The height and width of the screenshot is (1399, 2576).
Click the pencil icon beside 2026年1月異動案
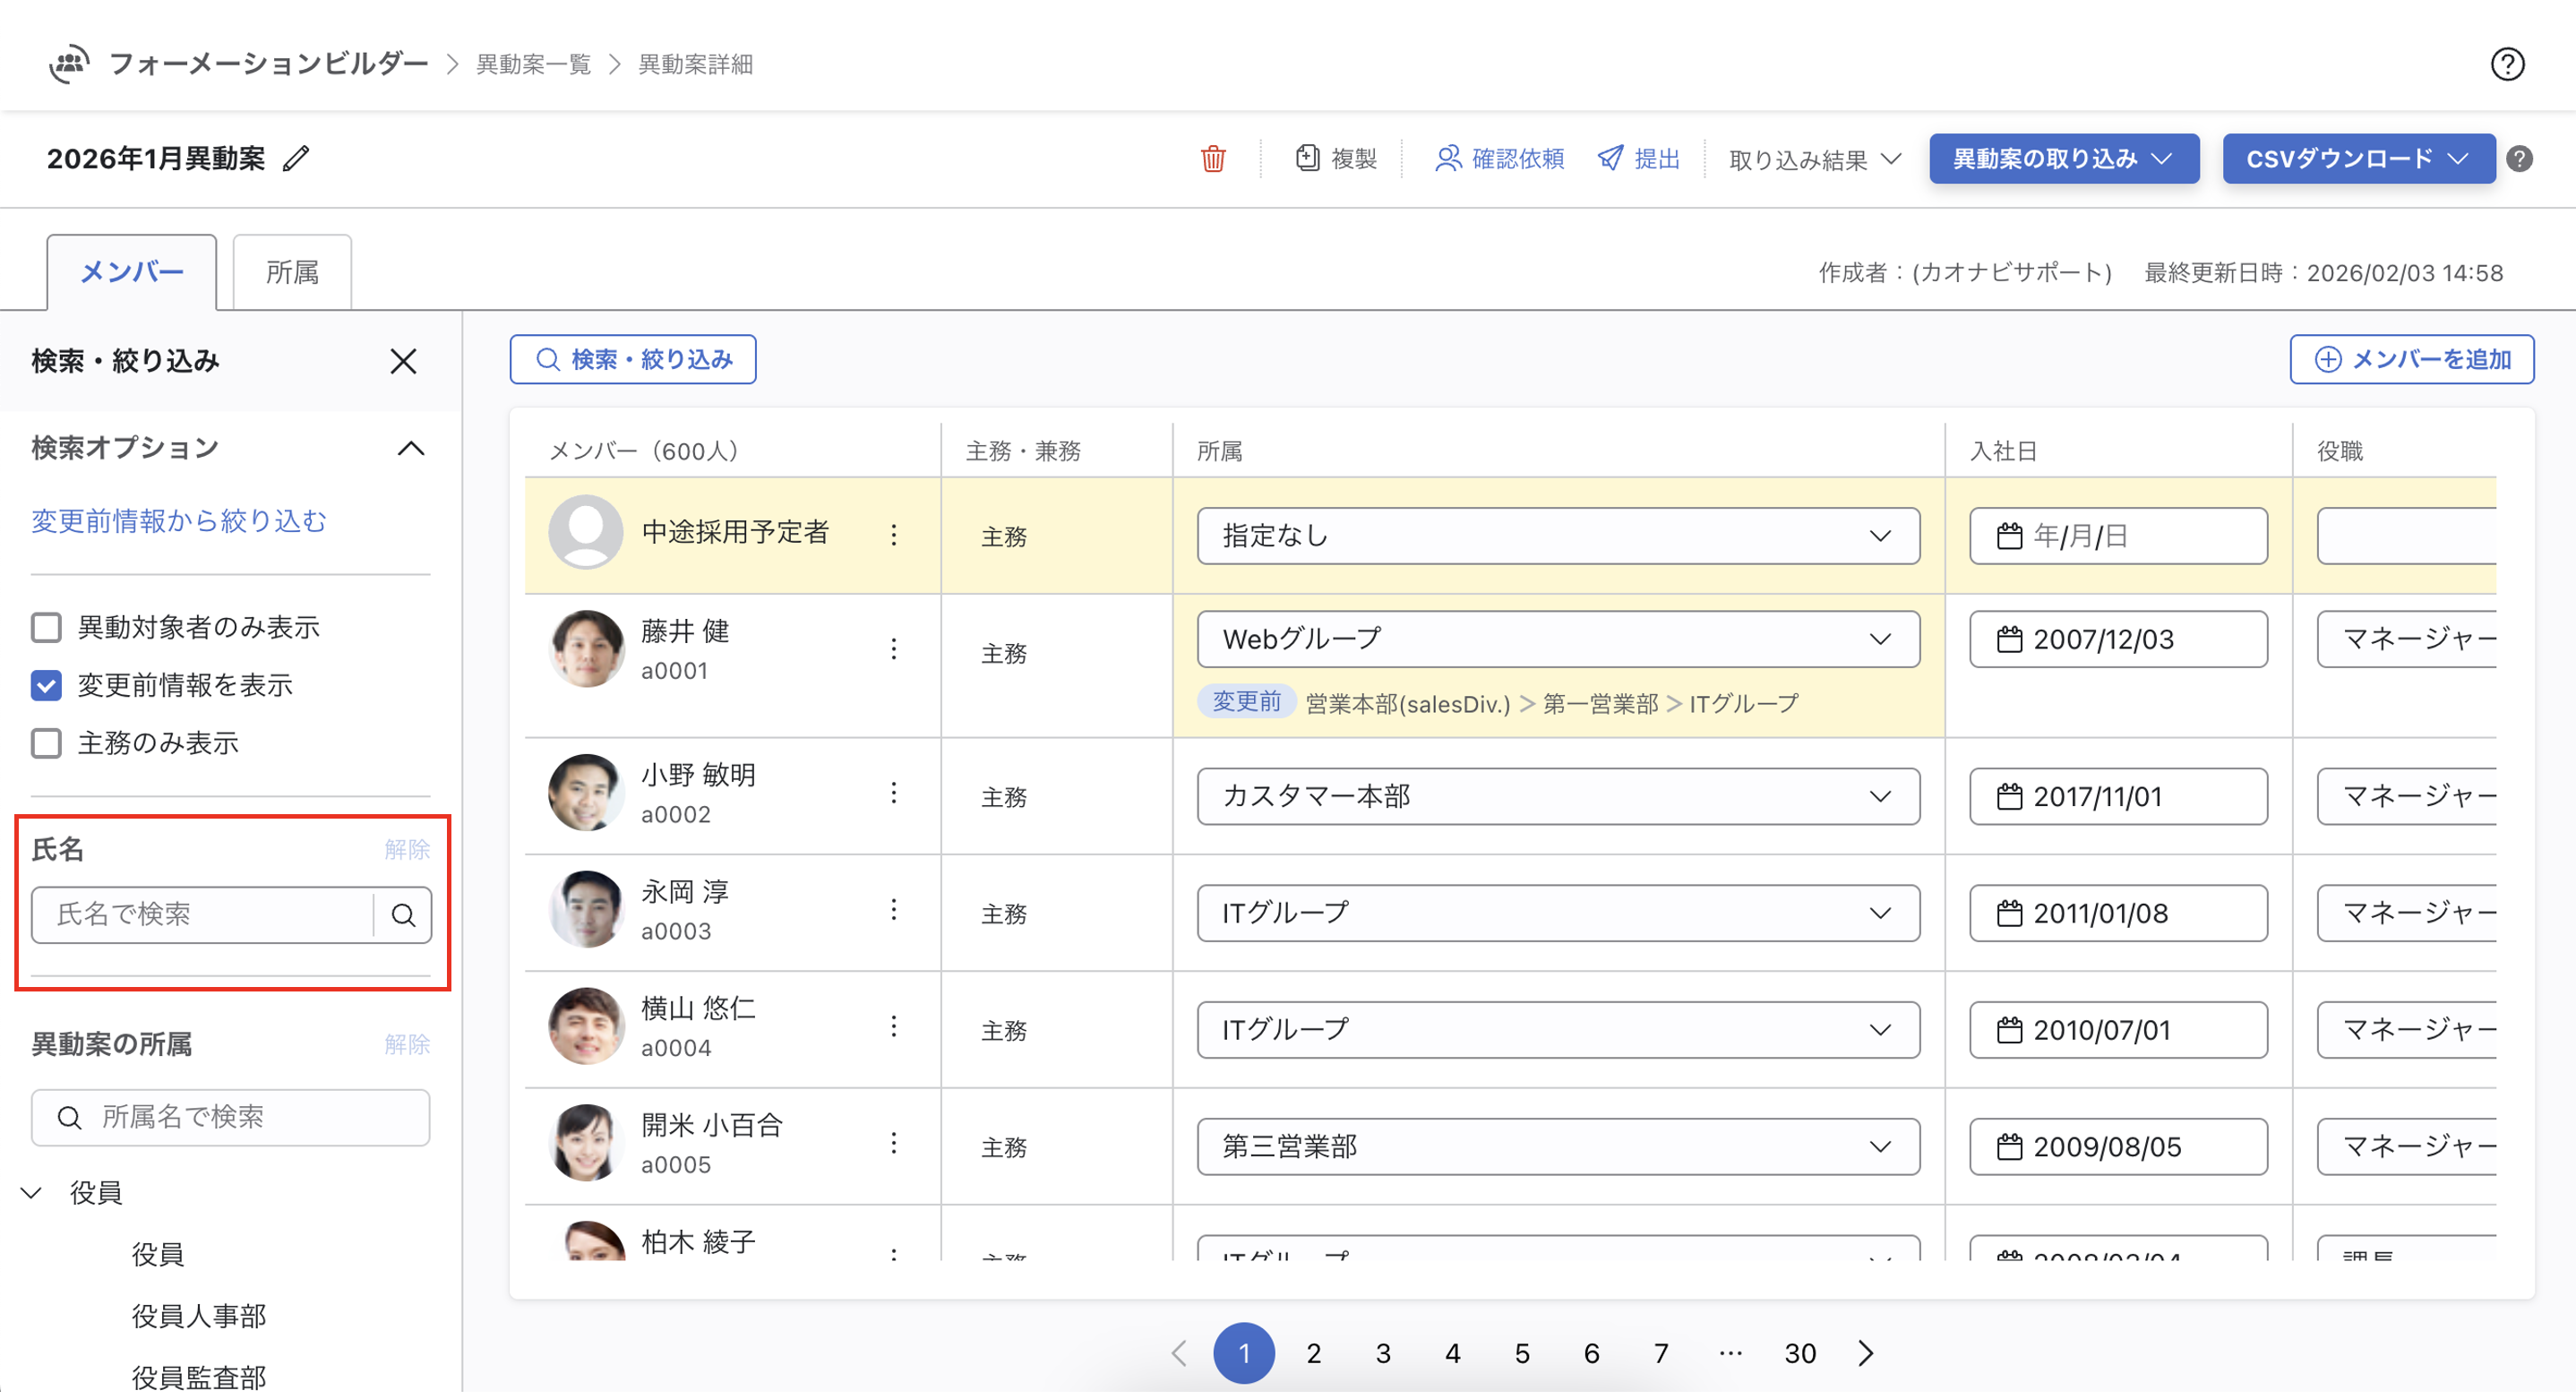click(x=296, y=159)
